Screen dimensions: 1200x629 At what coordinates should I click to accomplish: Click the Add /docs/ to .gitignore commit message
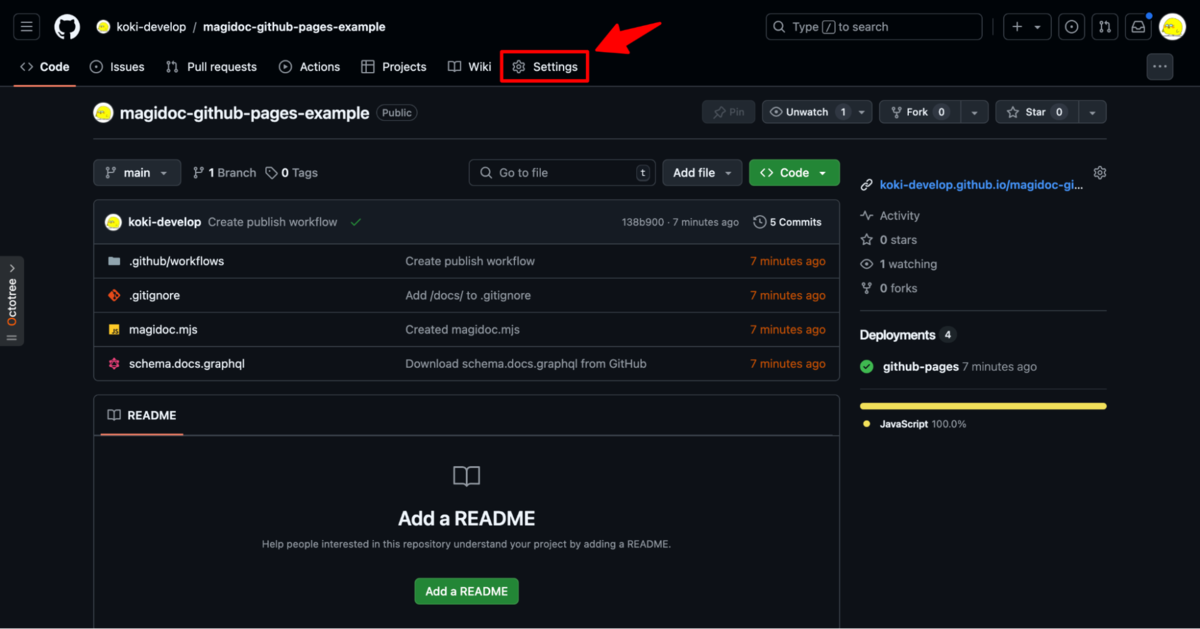pyautogui.click(x=468, y=295)
